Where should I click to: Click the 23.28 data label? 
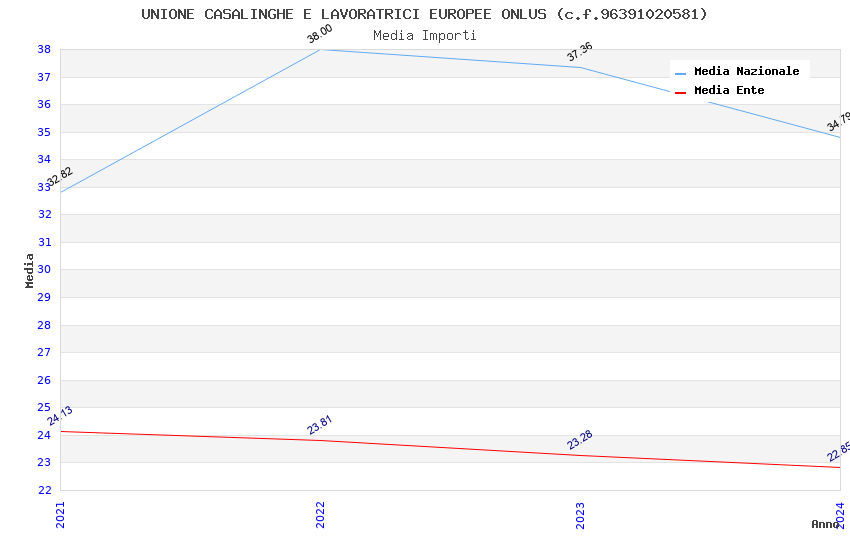pyautogui.click(x=579, y=439)
